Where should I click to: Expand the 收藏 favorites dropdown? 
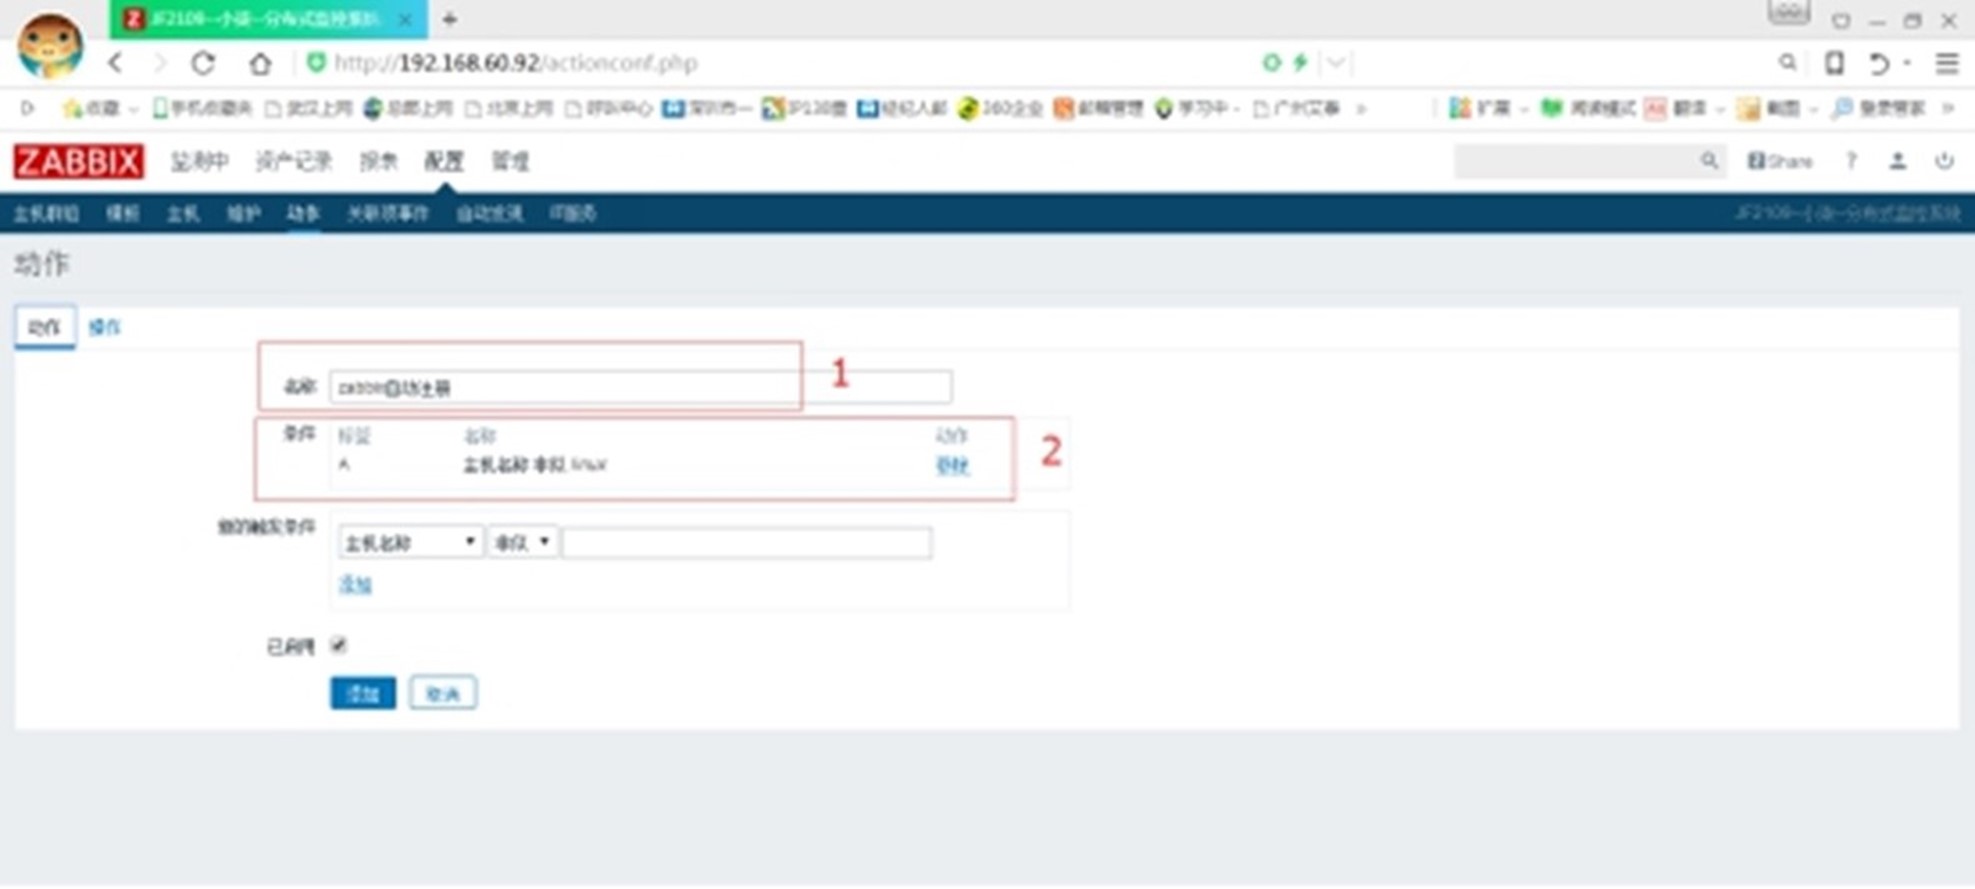133,108
